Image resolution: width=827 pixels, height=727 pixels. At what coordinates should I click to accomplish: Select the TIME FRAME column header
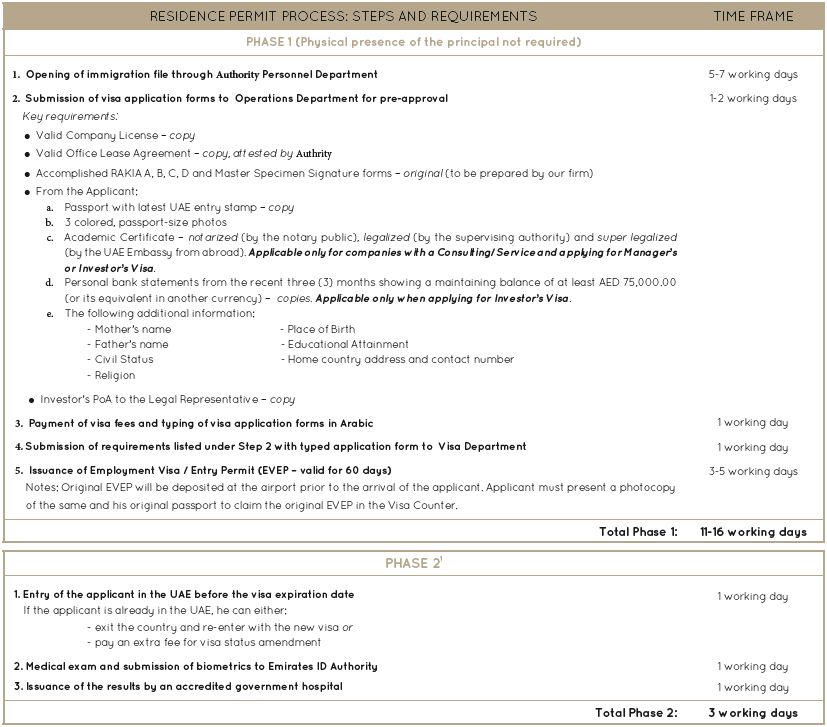[x=753, y=16]
